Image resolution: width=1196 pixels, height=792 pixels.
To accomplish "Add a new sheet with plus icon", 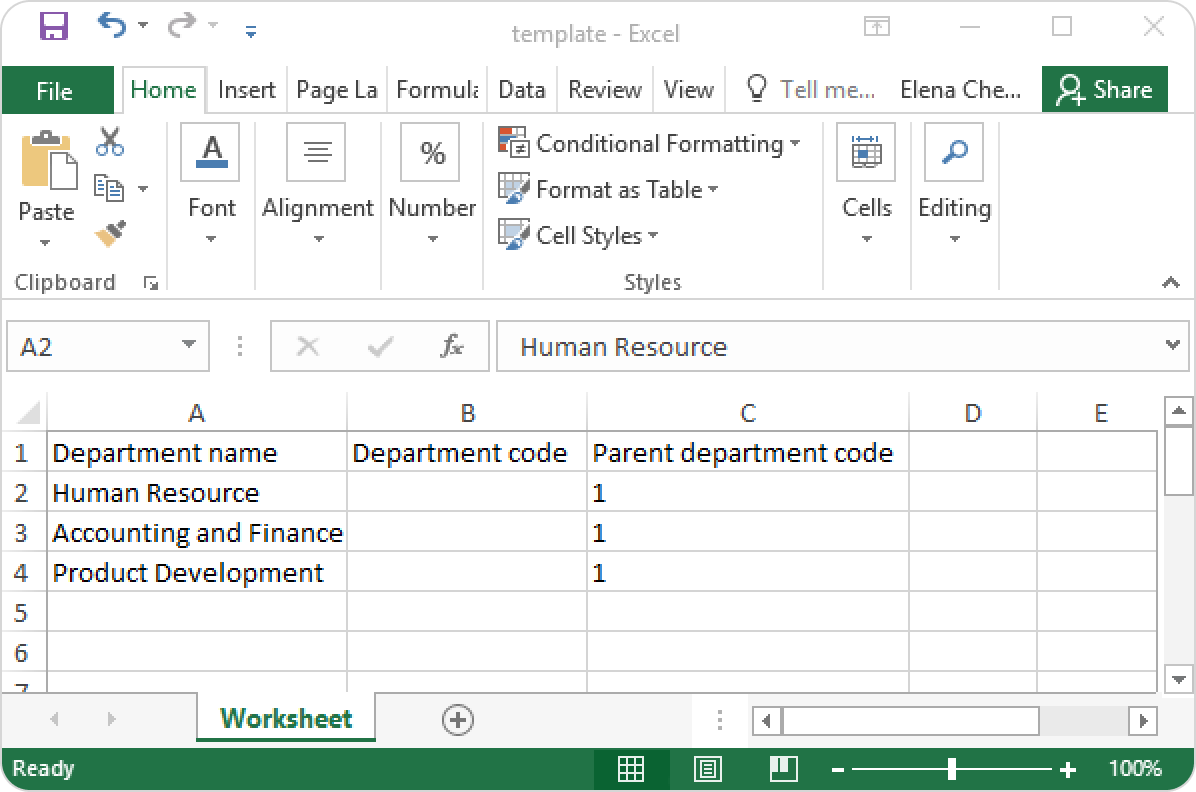I will [x=458, y=719].
